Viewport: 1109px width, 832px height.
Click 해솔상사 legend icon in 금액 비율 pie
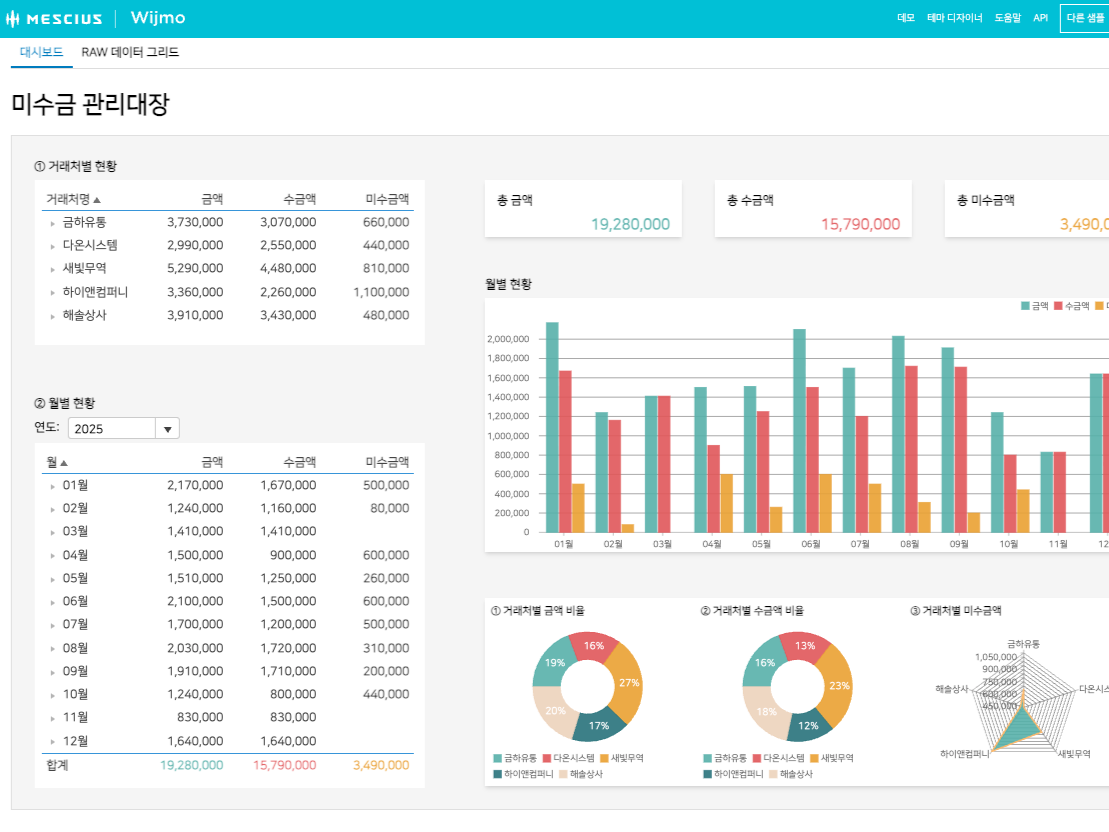(564, 774)
